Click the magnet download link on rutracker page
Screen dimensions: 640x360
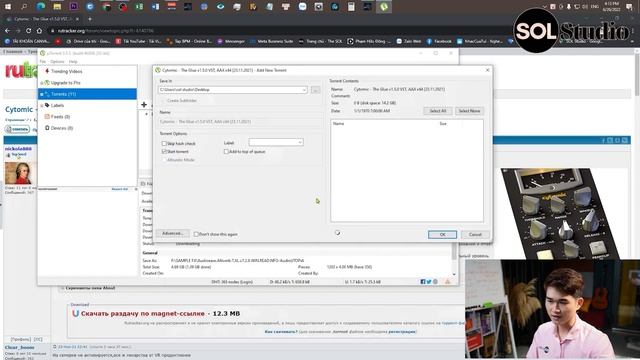tap(142, 313)
